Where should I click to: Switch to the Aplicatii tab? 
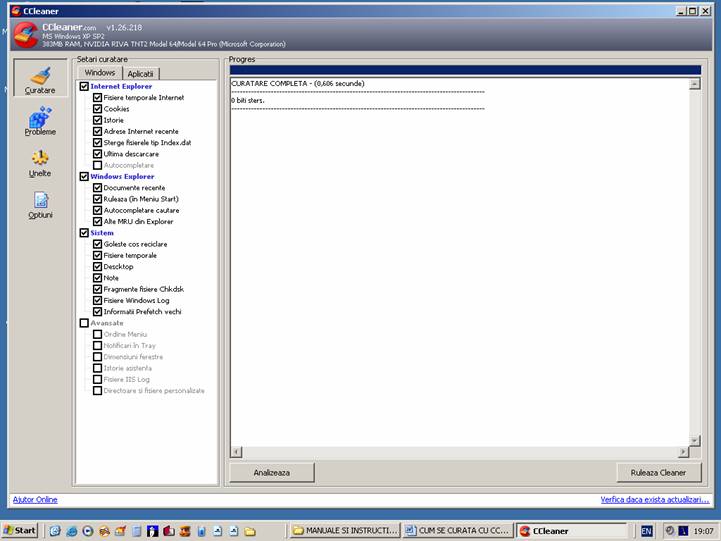140,74
